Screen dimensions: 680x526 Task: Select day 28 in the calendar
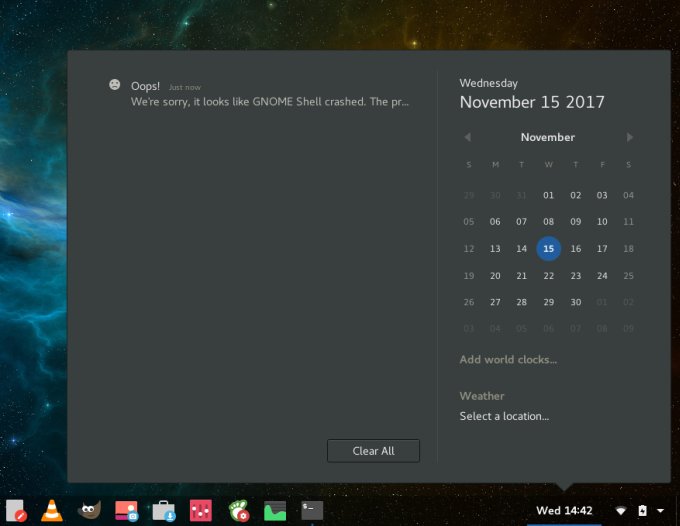pos(521,302)
